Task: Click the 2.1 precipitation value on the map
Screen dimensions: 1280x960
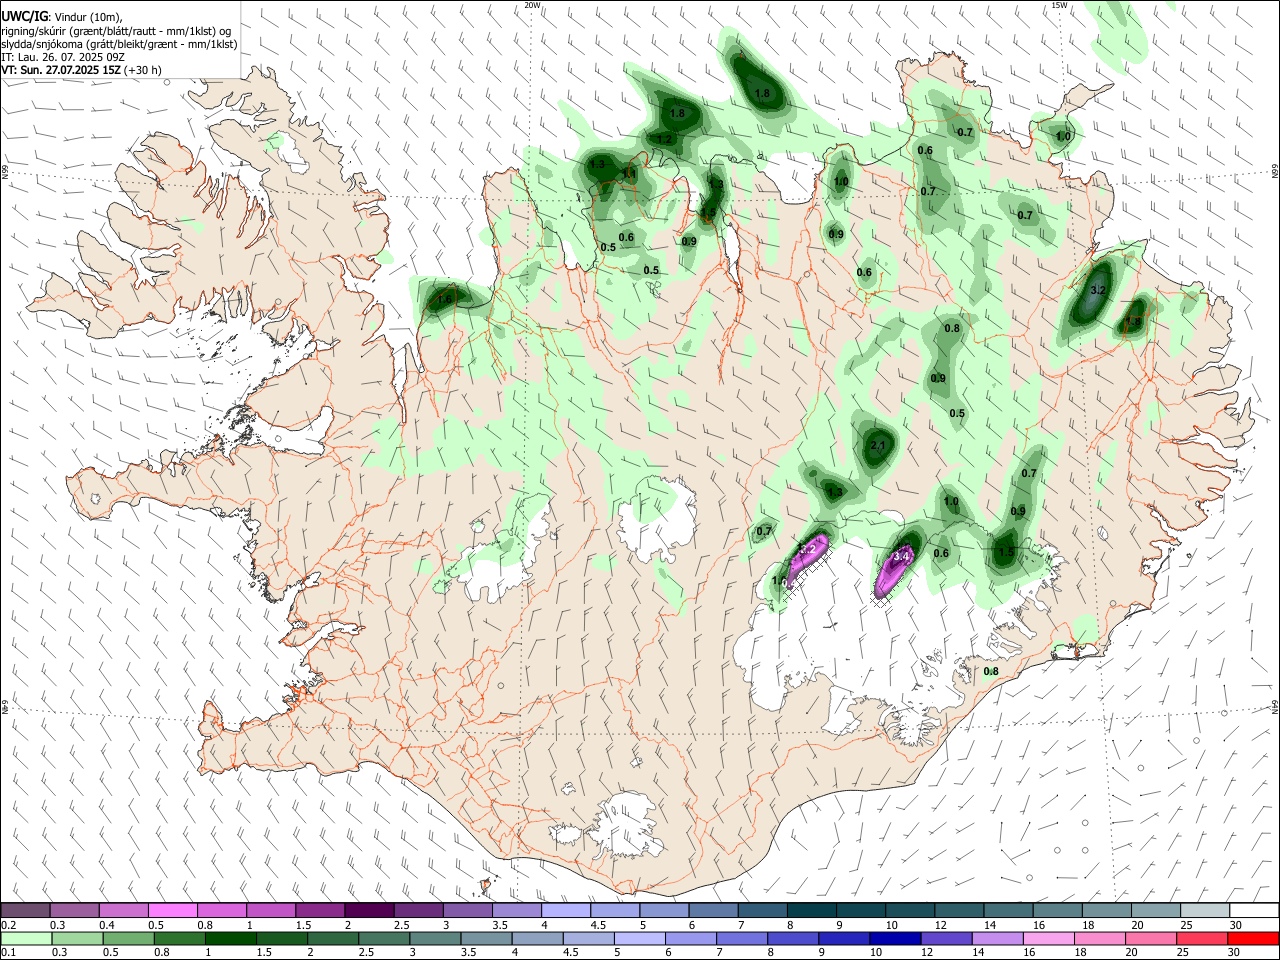Action: click(x=879, y=446)
